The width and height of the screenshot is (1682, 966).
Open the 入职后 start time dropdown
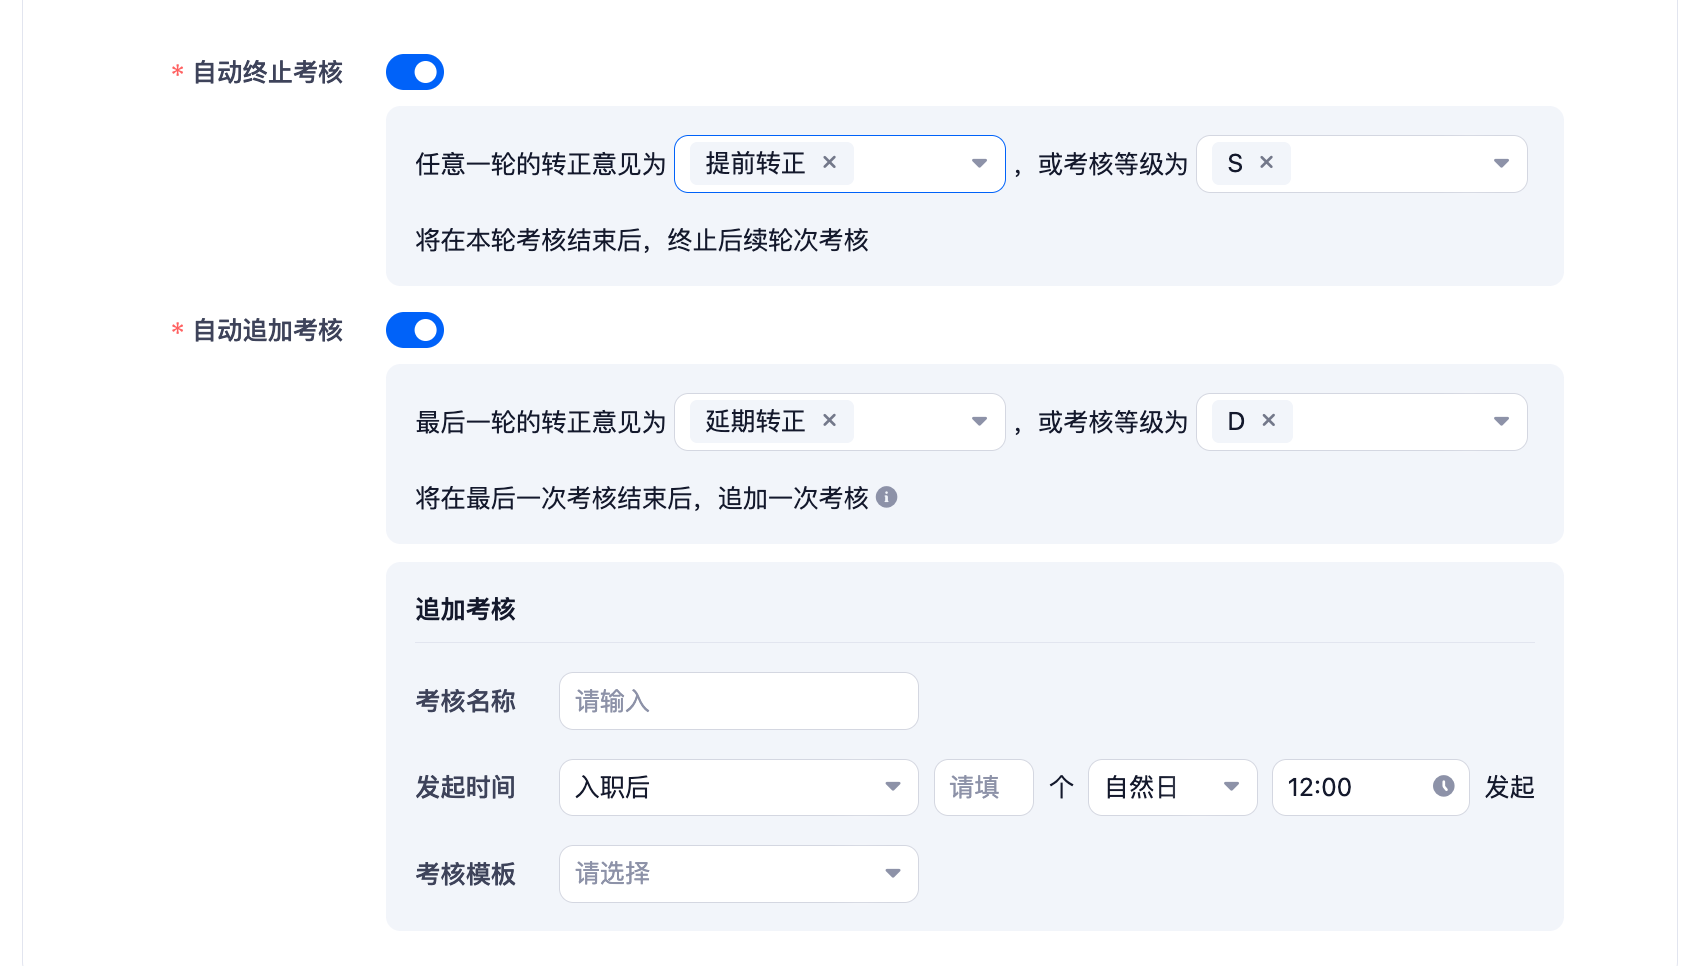coord(738,788)
